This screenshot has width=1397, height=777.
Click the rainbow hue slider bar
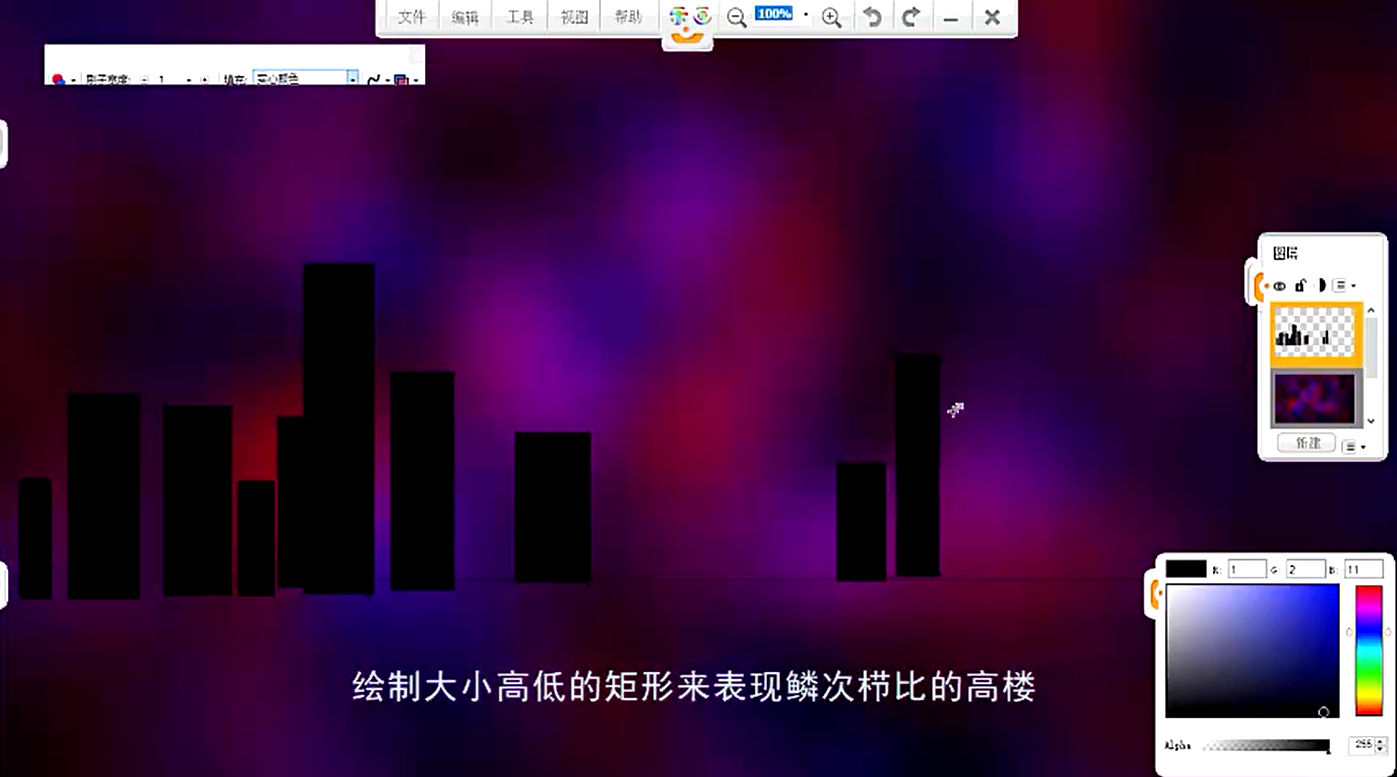point(1368,650)
